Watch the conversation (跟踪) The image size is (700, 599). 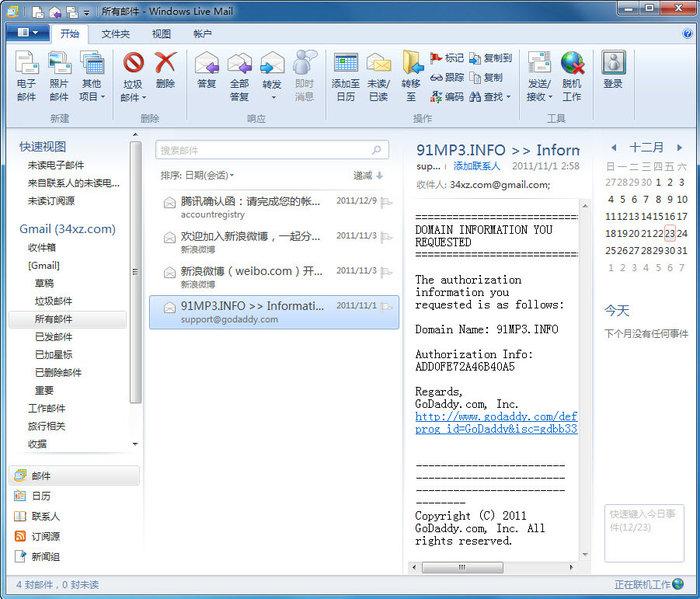coord(447,77)
